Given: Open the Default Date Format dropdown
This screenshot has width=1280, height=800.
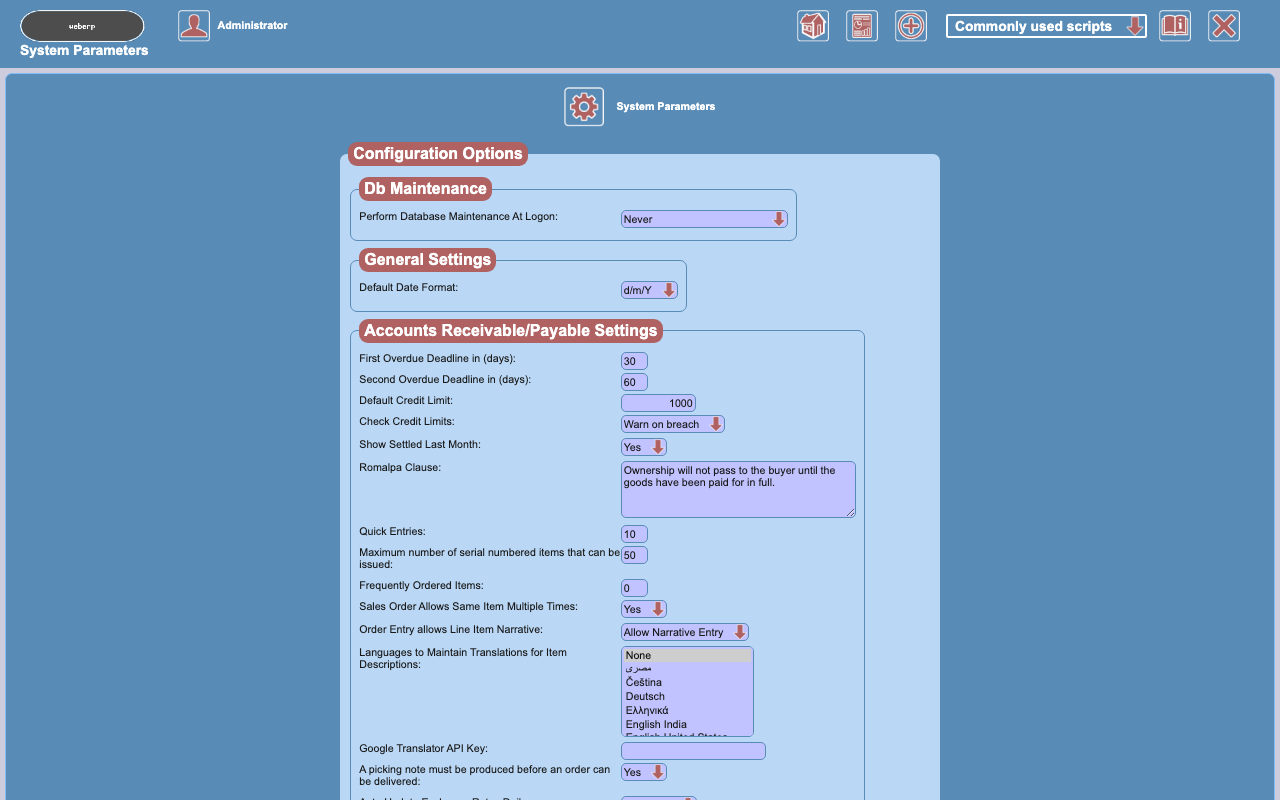Looking at the screenshot, I should (649, 290).
